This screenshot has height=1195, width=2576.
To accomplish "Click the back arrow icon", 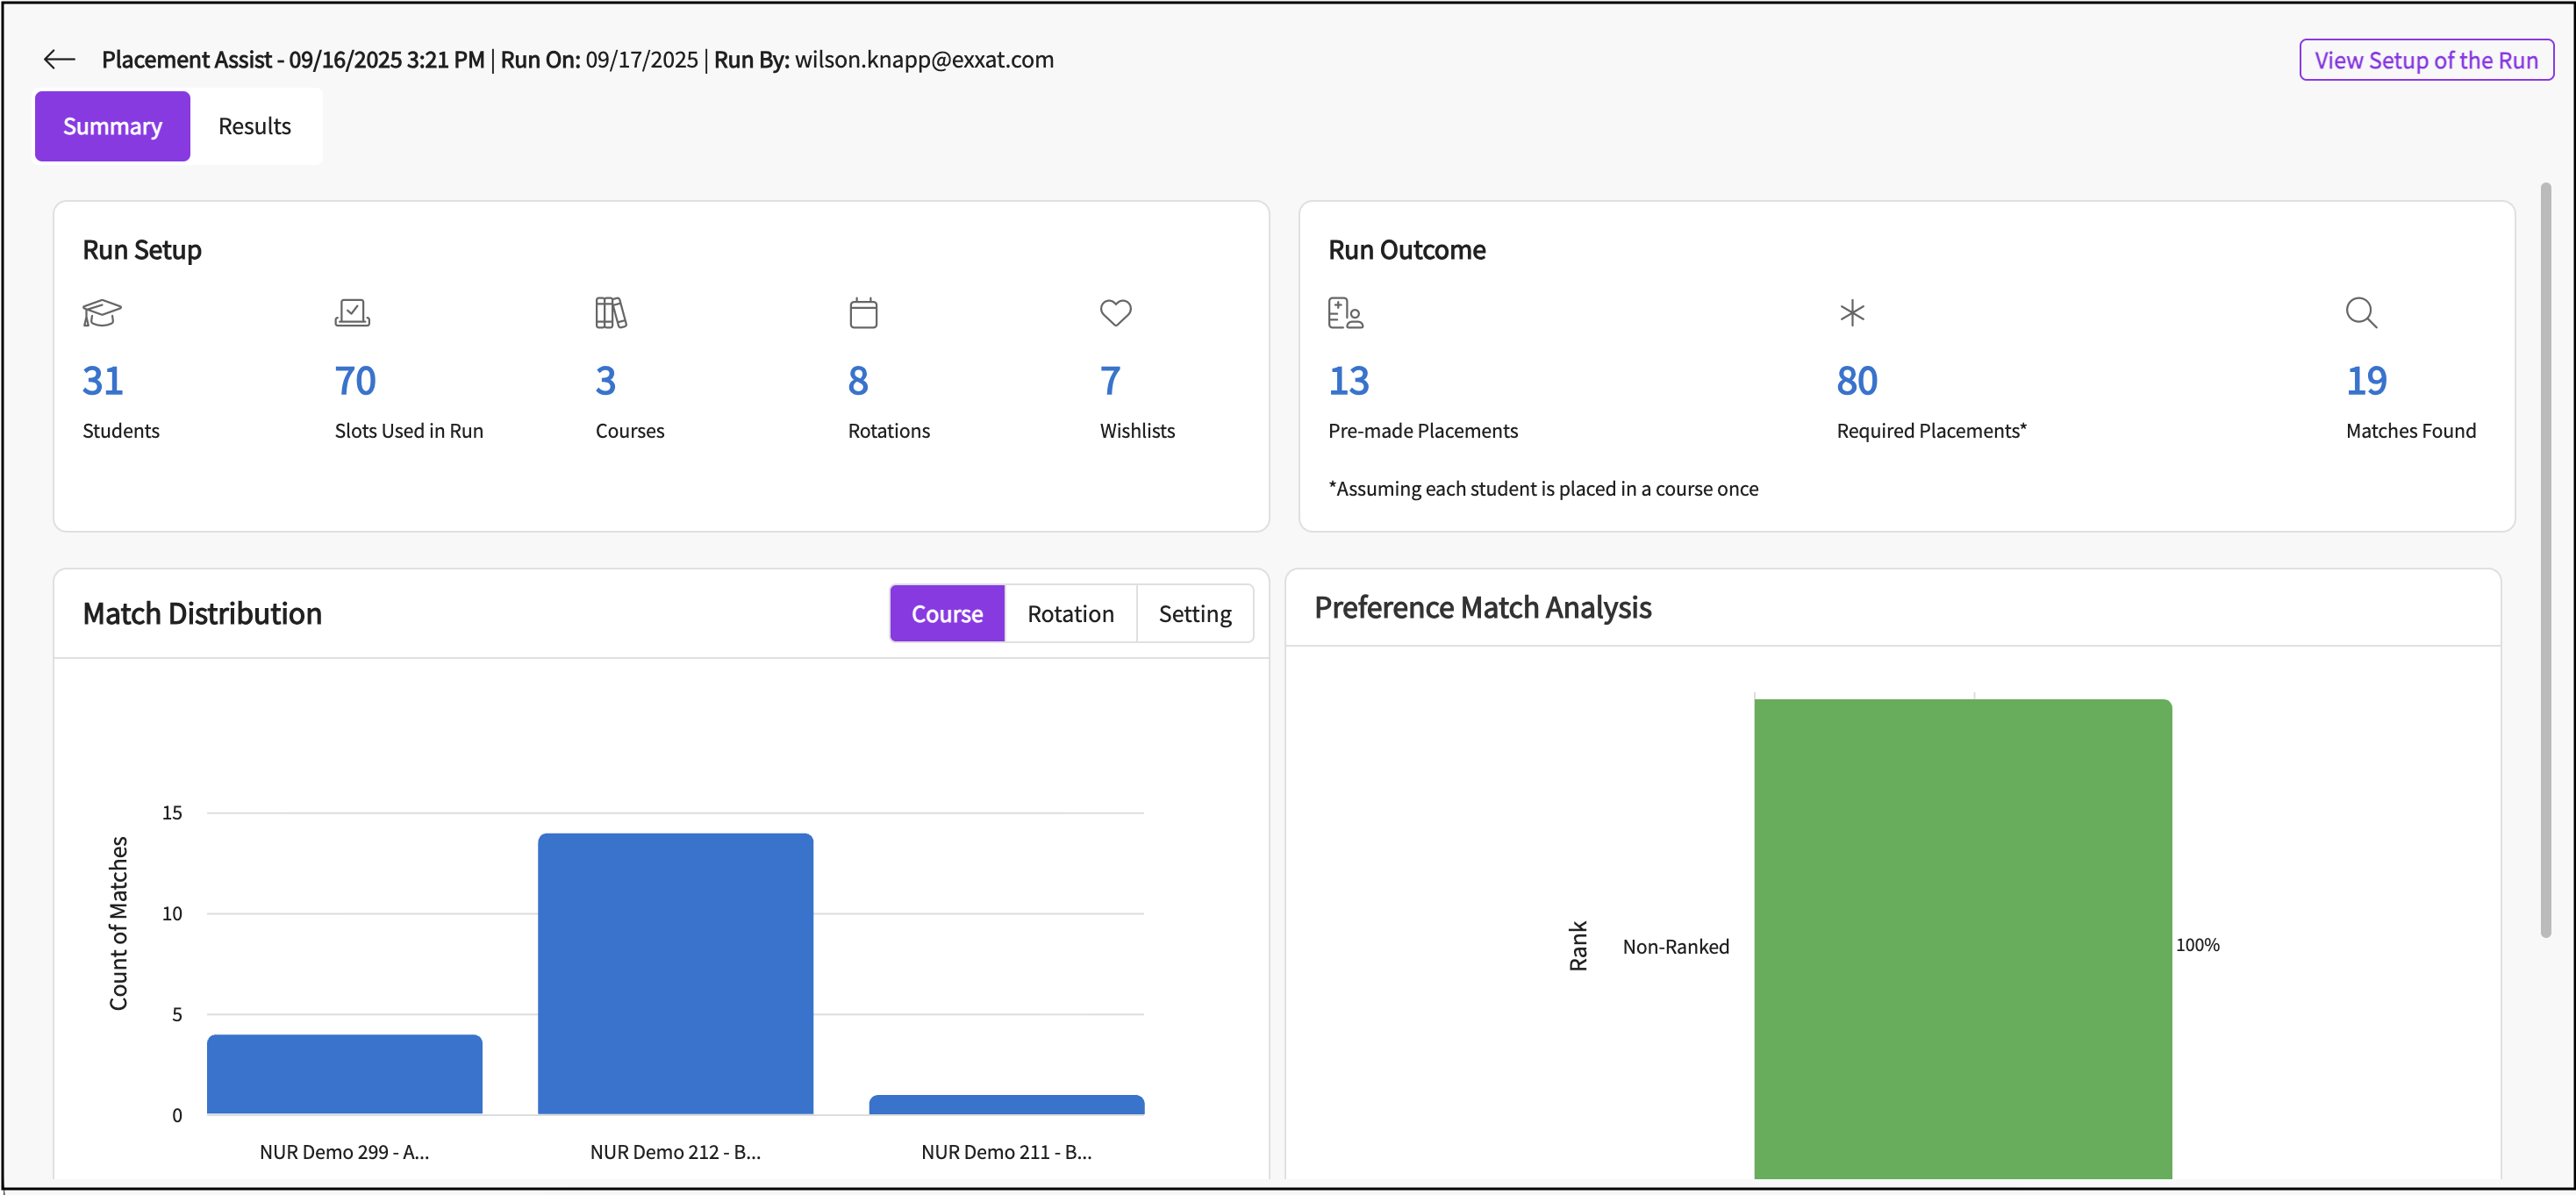I will point(59,60).
